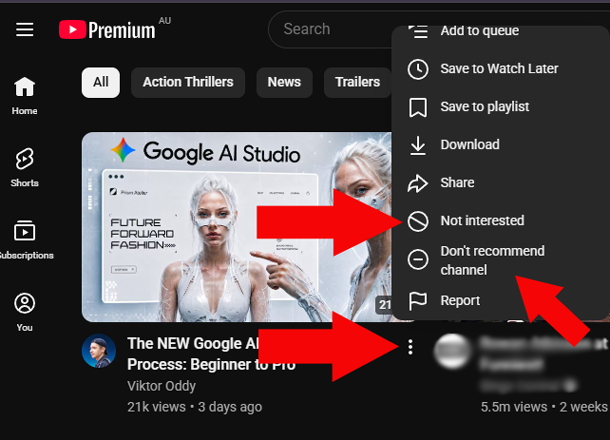Choose Save to playlist option
Image resolution: width=610 pixels, height=440 pixels.
[x=501, y=107]
